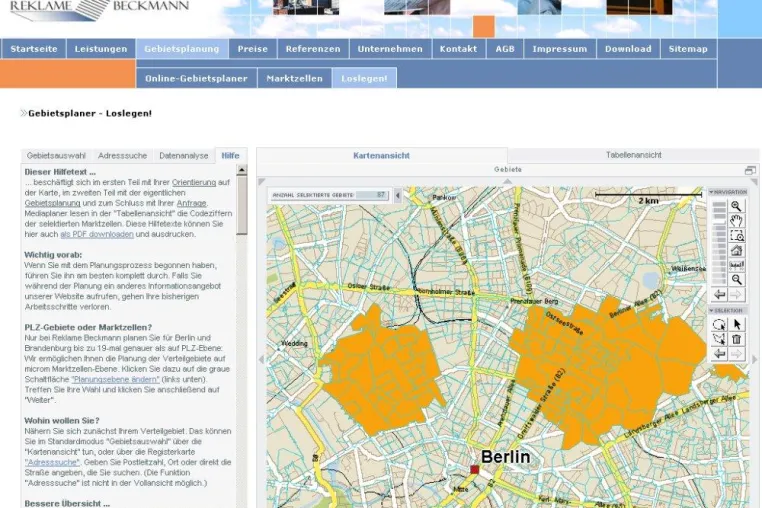Select the zoom in magnifier tool
Image resolution: width=762 pixels, height=508 pixels.
click(737, 206)
